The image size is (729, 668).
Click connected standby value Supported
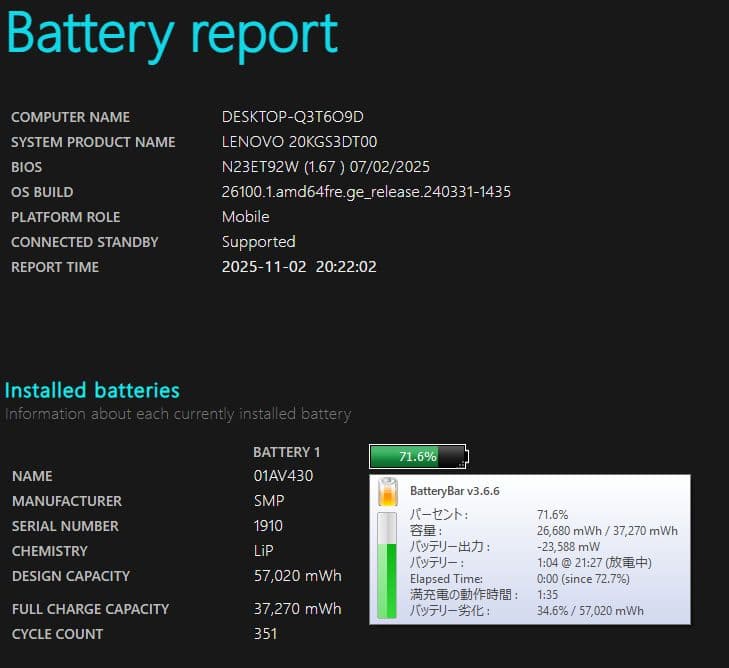tap(258, 242)
